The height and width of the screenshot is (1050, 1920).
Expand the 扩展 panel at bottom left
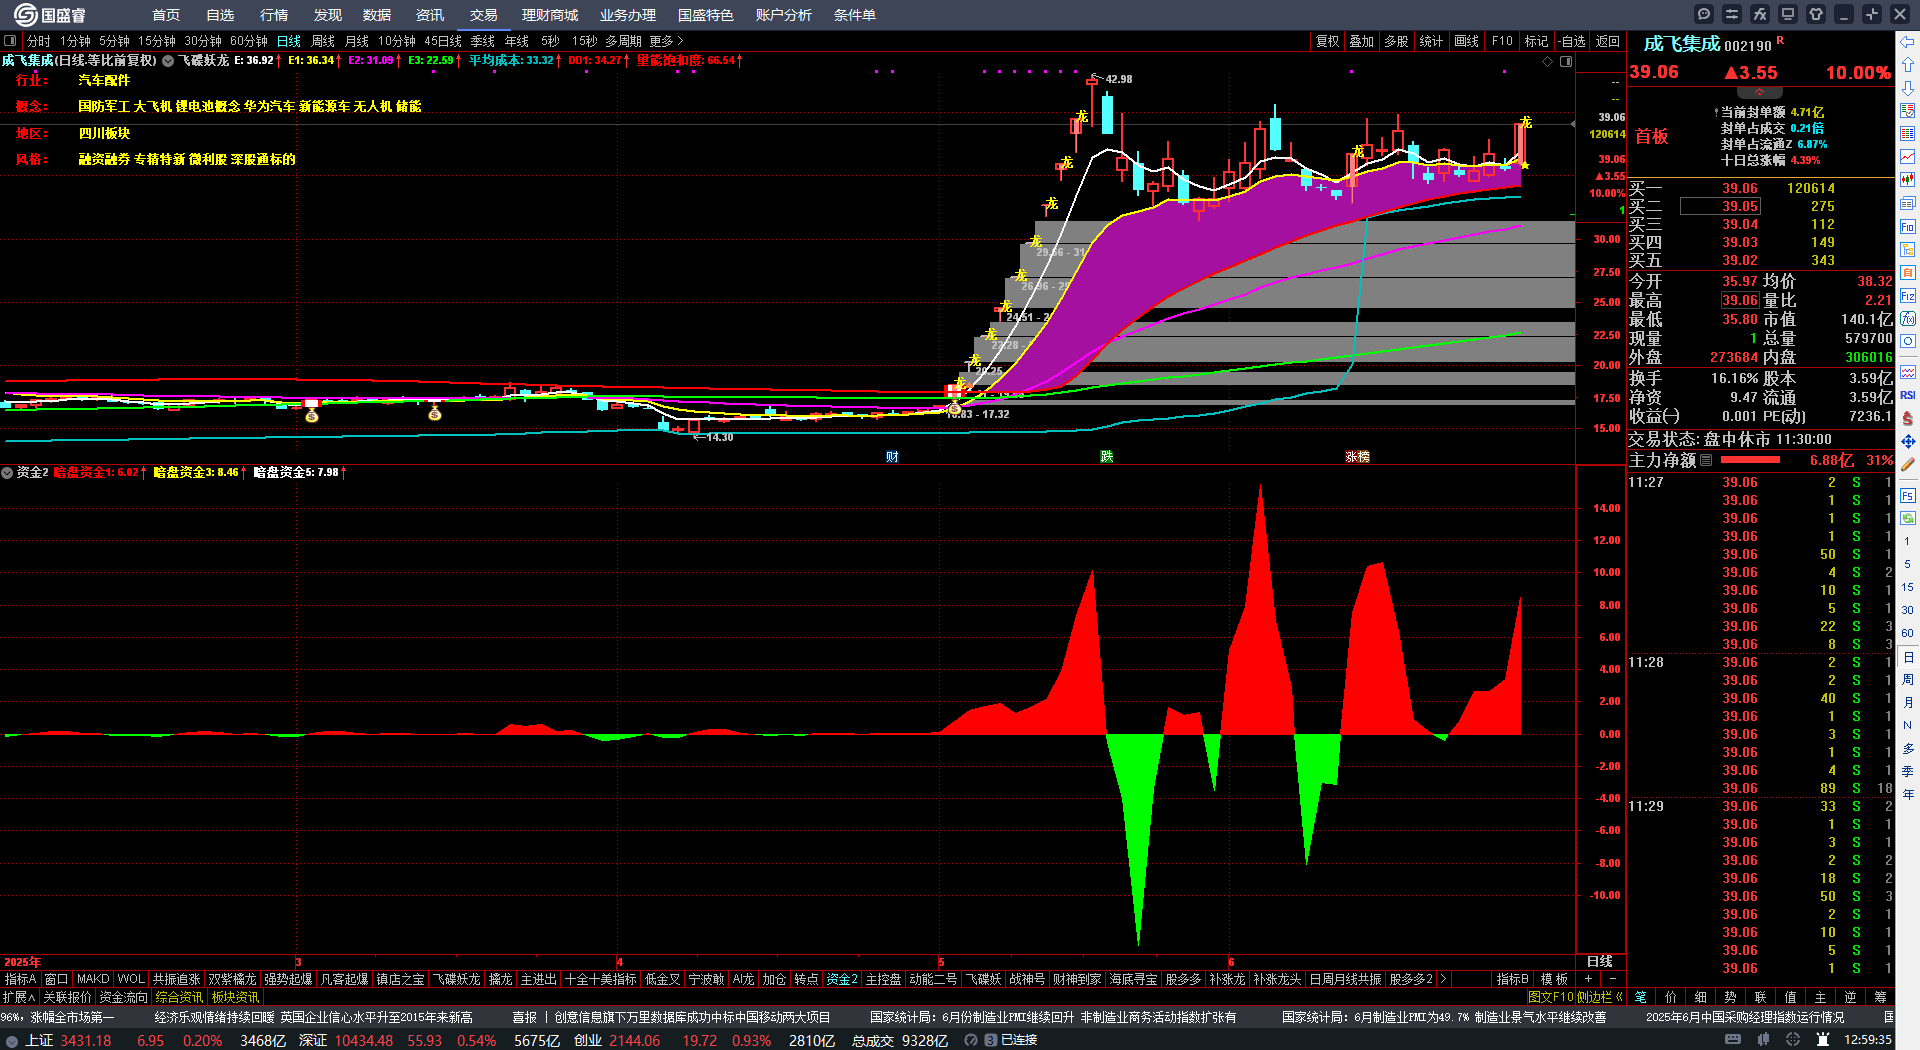19,997
